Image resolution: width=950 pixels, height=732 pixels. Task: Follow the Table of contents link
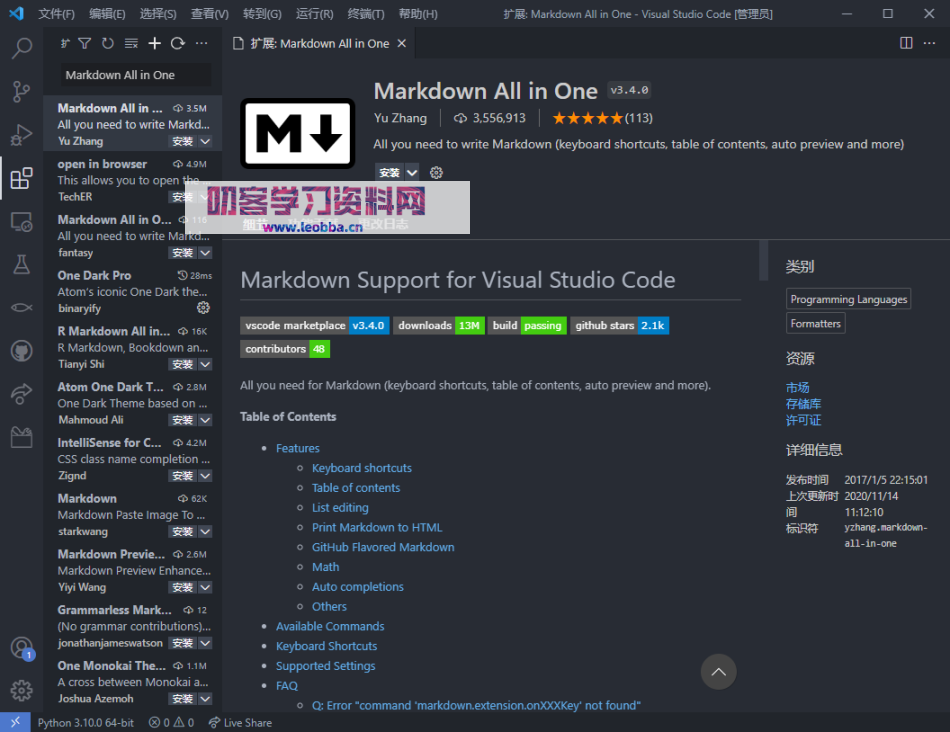[356, 487]
